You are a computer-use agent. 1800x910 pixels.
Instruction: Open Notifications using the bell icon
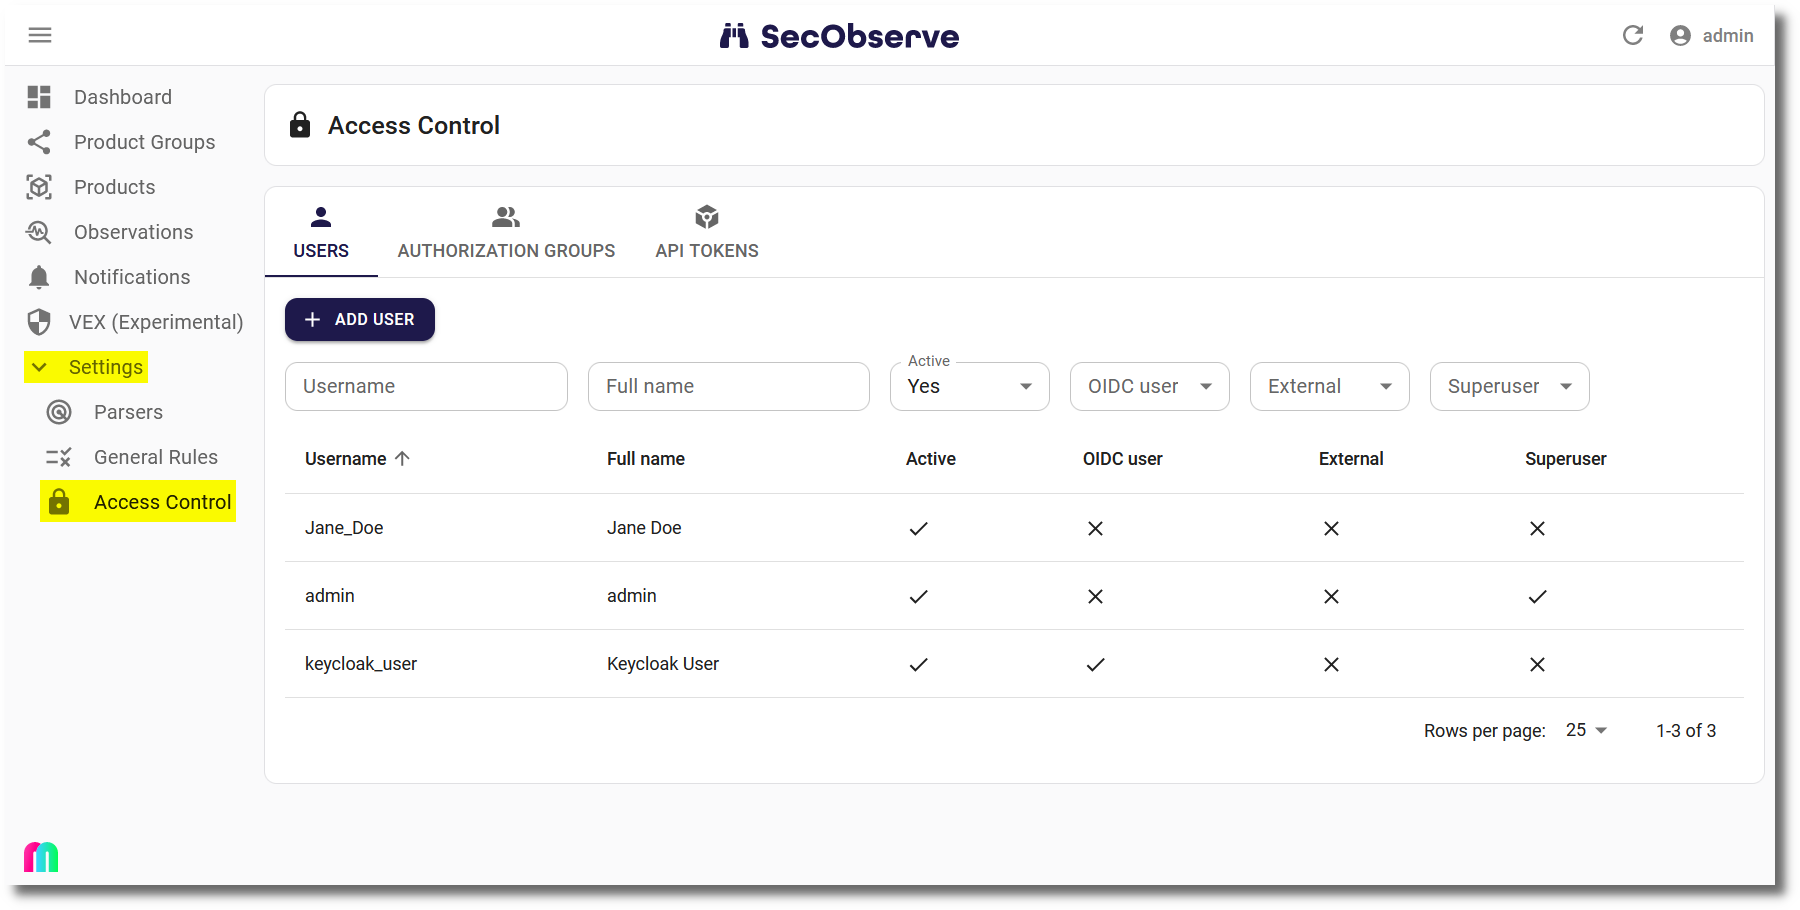coord(40,277)
